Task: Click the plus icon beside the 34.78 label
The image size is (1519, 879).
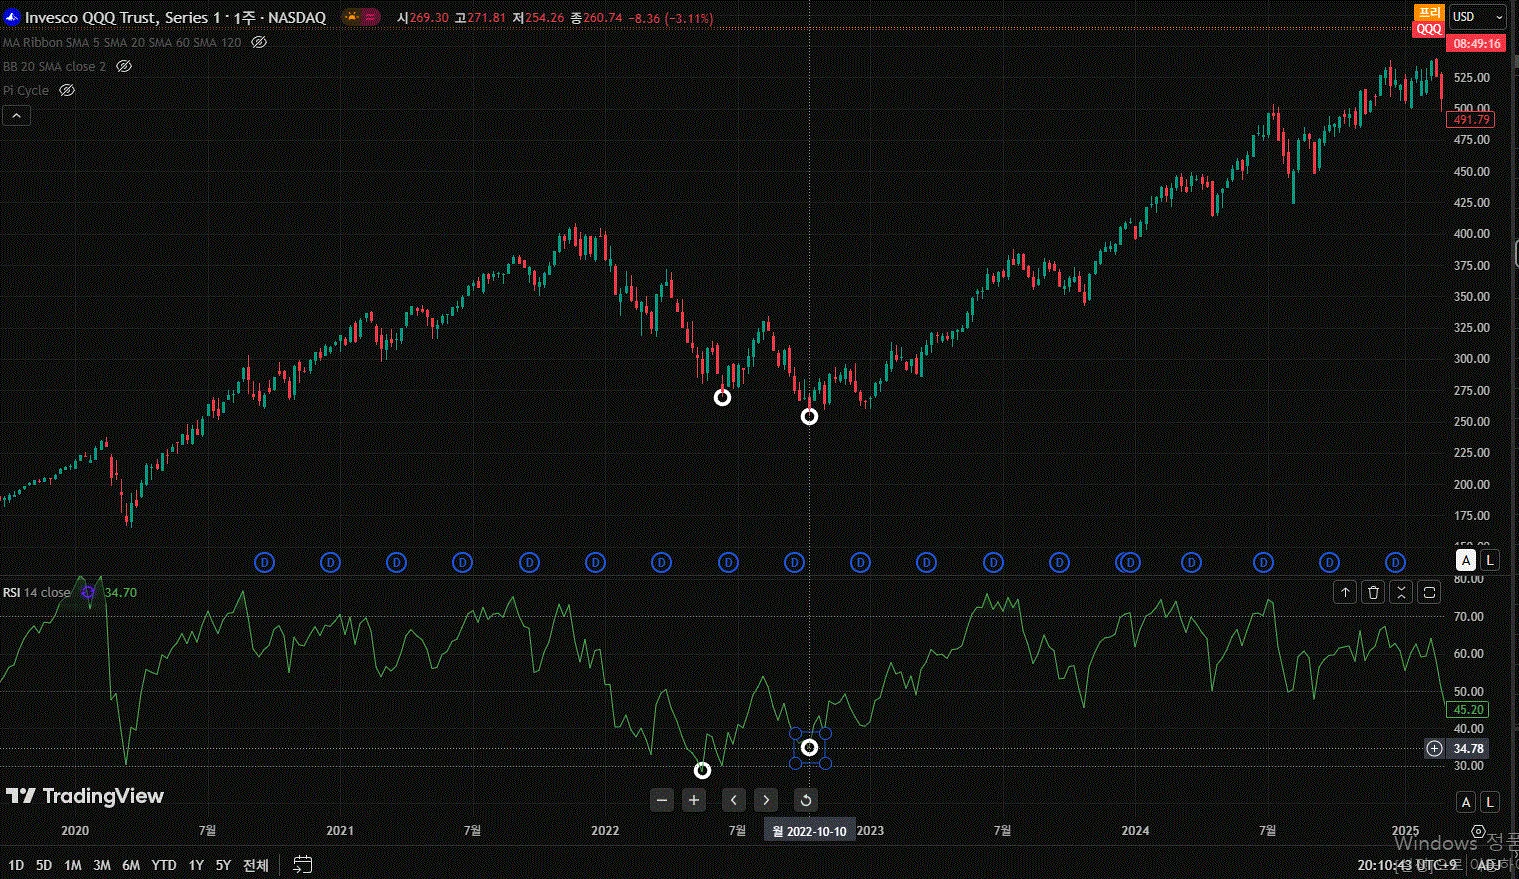Action: 1434,748
